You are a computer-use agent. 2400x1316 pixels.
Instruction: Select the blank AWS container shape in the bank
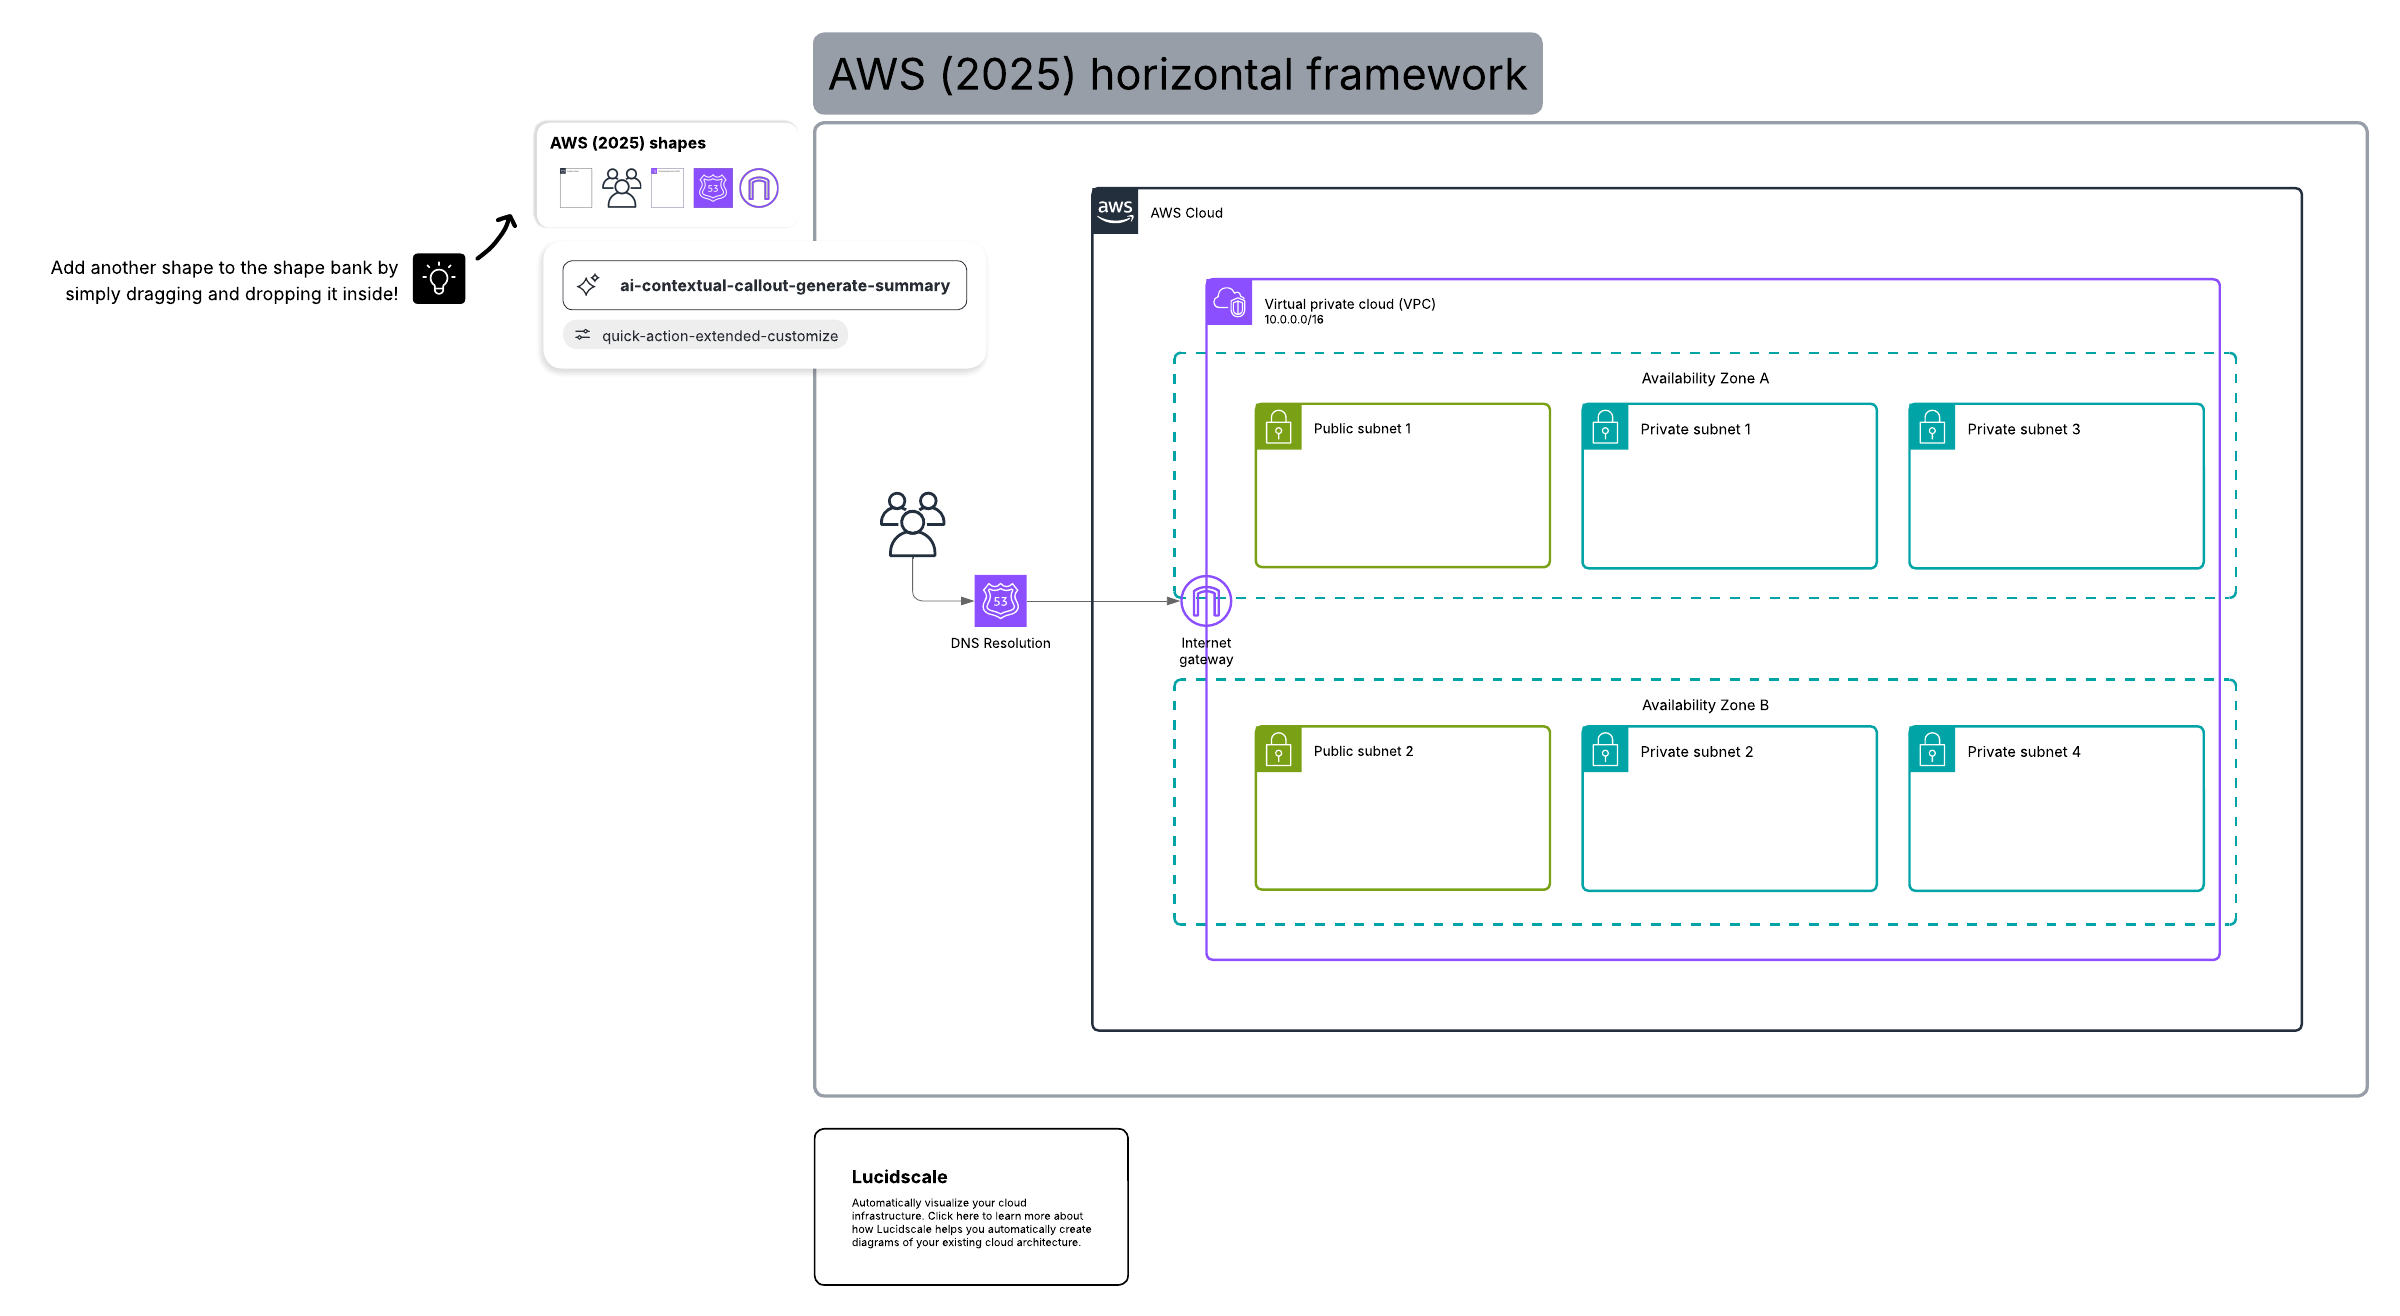[x=576, y=188]
